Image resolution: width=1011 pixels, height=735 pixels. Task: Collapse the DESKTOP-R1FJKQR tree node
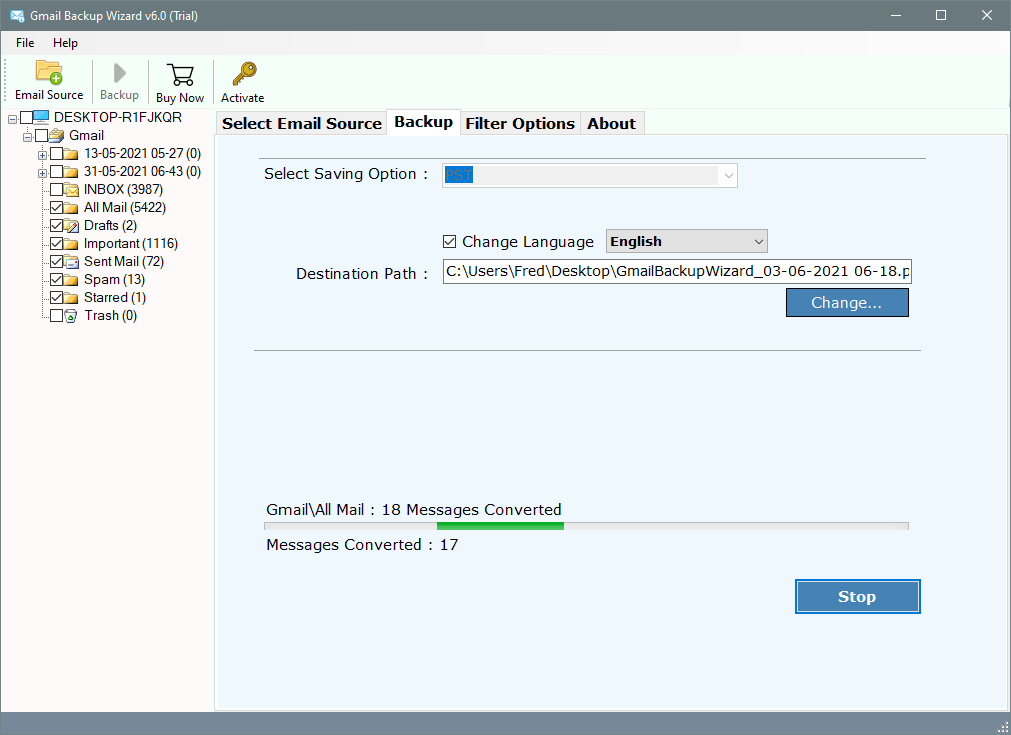[12, 119]
